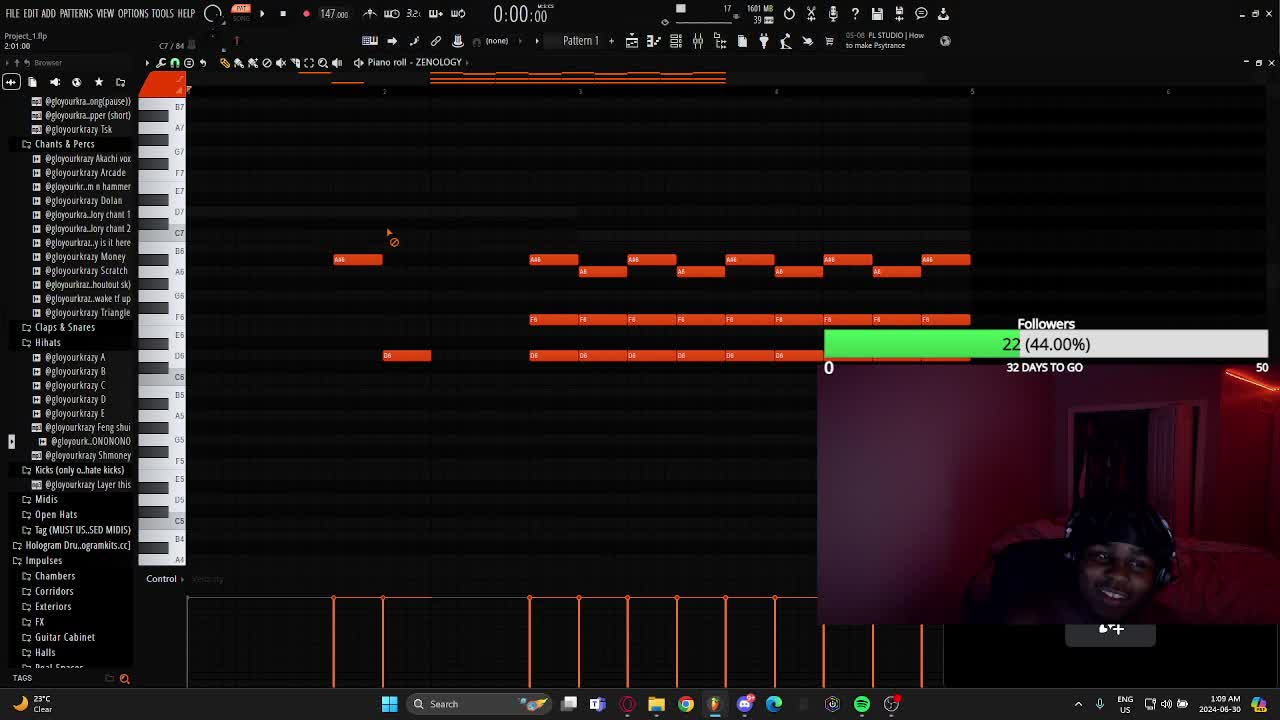Open the help question mark icon
The image size is (1280, 720).
tap(855, 13)
